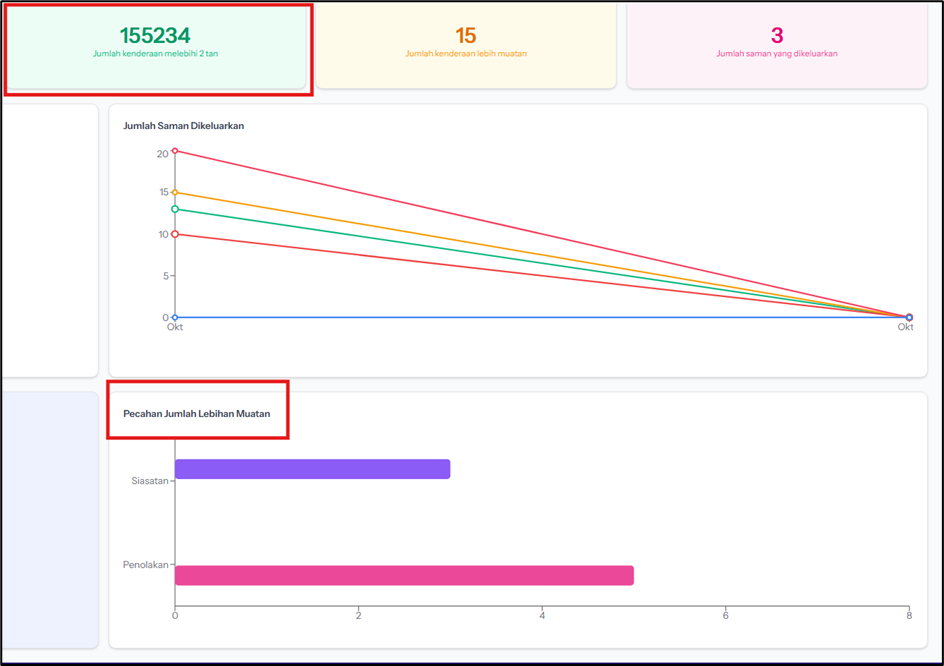Click the 8 tick label on bar chart axis
Screen dimensions: 944x666
tap(909, 615)
